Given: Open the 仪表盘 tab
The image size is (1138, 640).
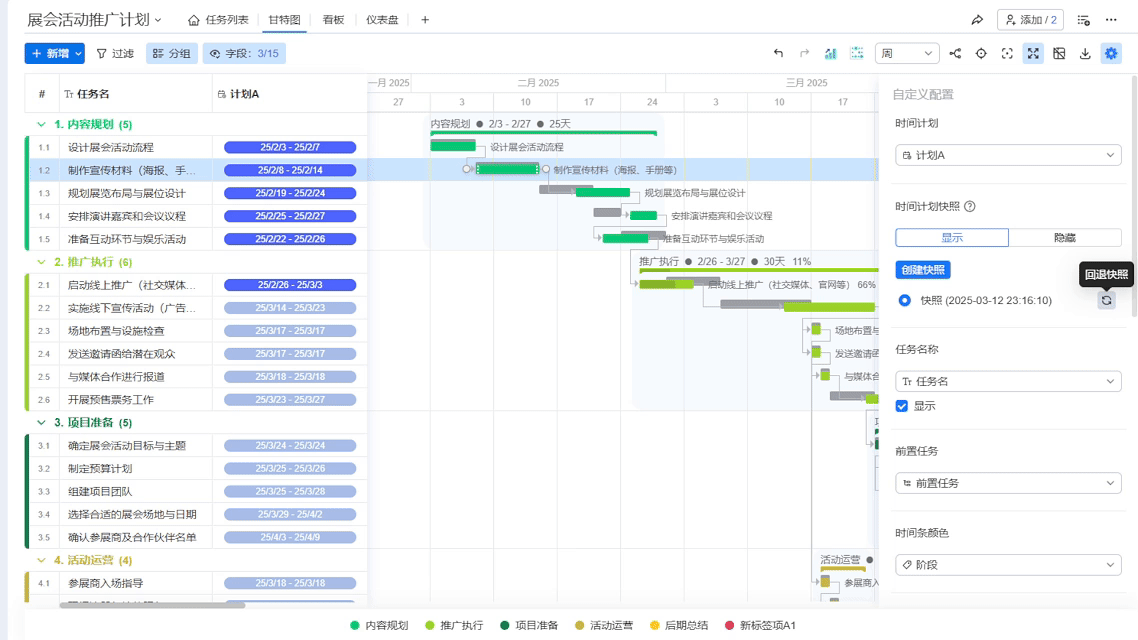Looking at the screenshot, I should 381,20.
